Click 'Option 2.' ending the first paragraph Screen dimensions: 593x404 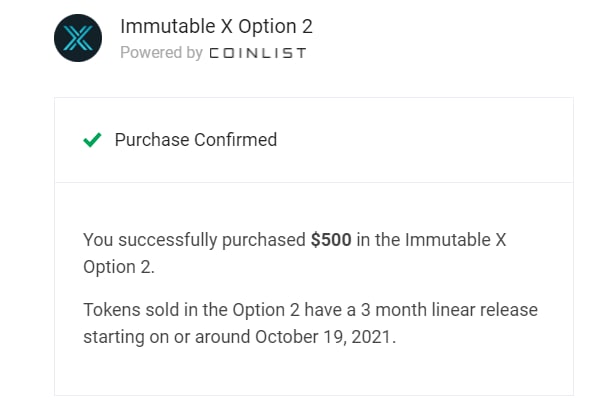pos(119,267)
